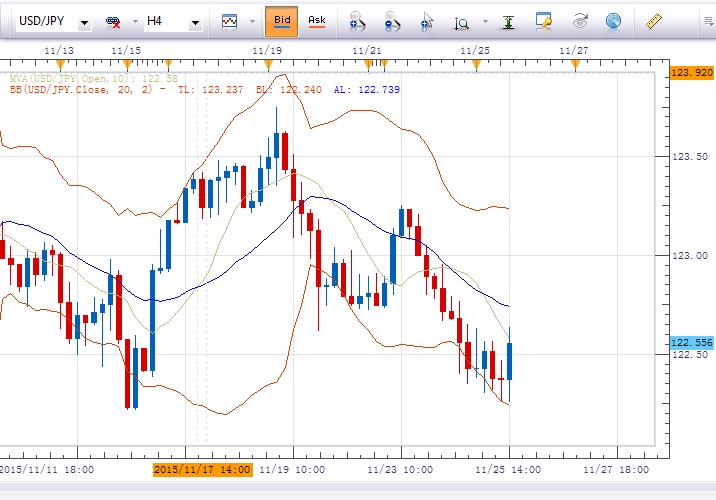Click the highlighted 2015/11/17 14:00 date label
The image size is (716, 500).
coord(203,469)
